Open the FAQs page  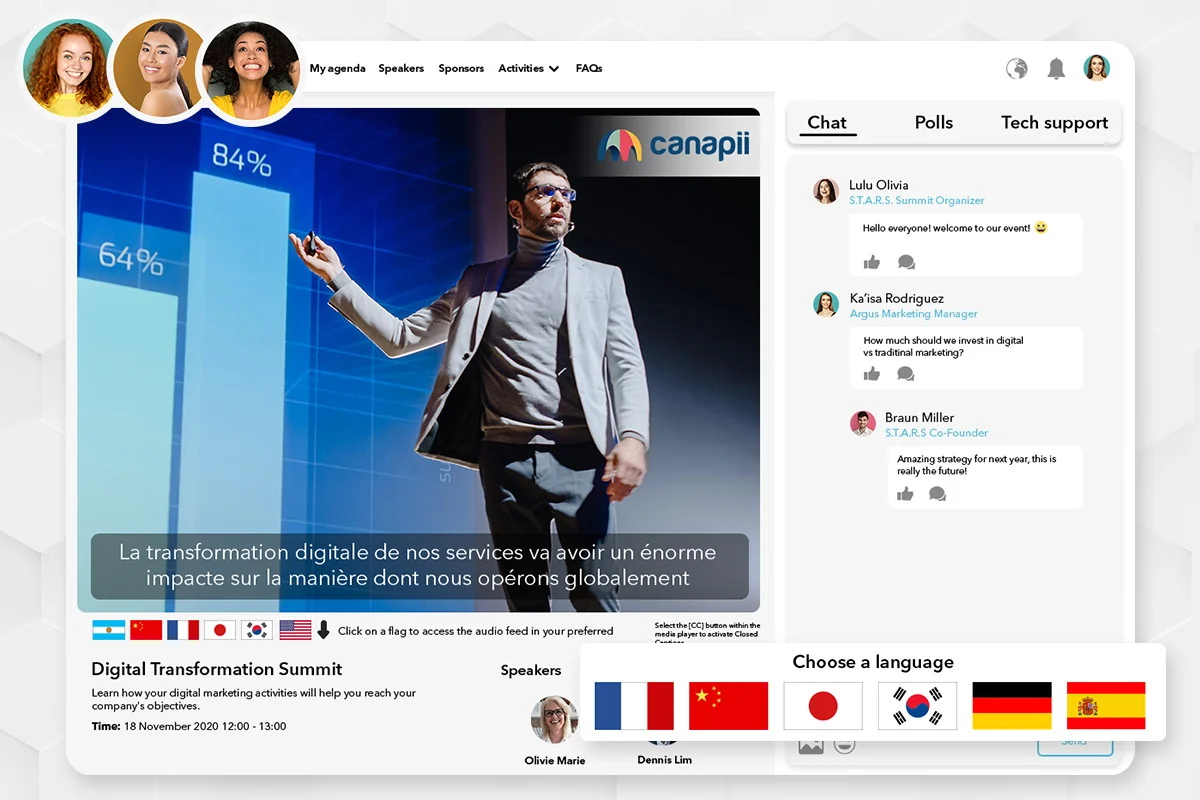(589, 68)
